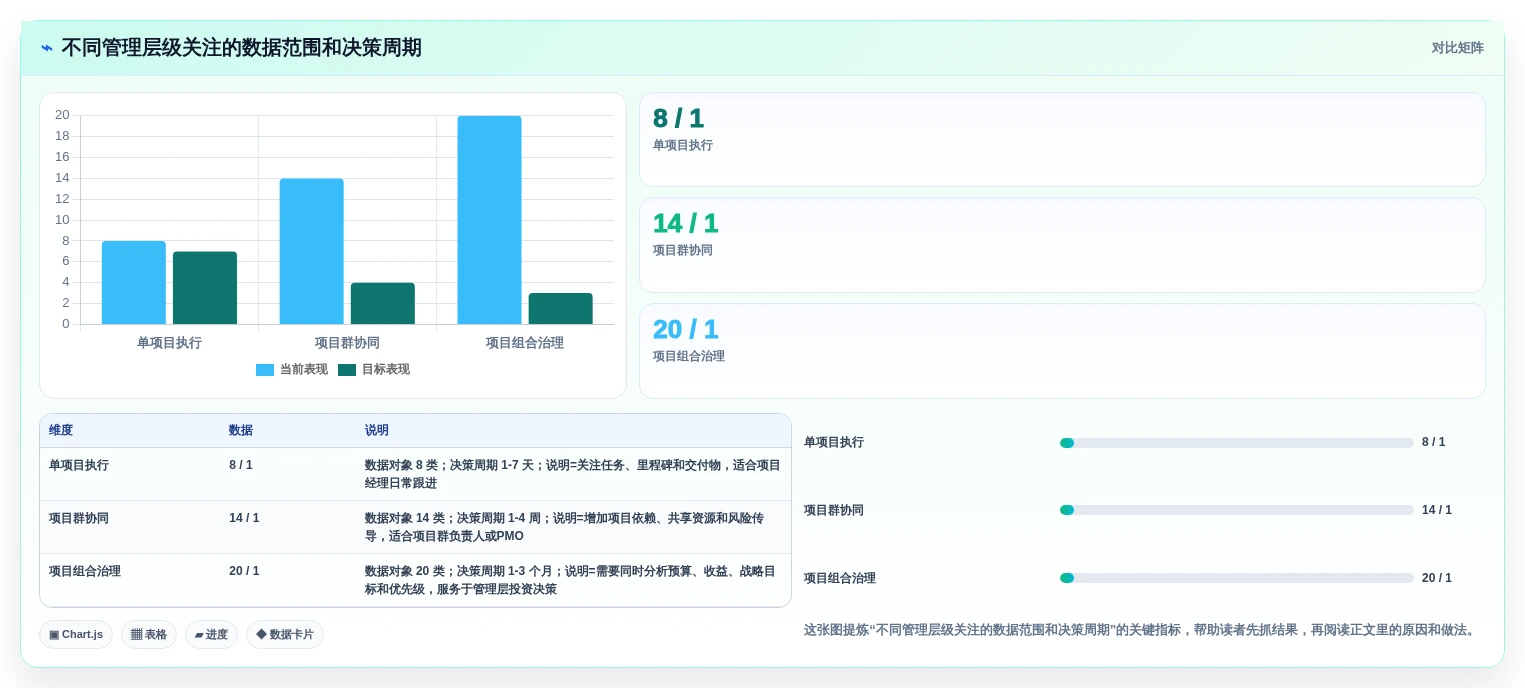This screenshot has height=688, width=1525.
Task: Click the 项目群协同 progress bar
Action: click(x=1237, y=510)
